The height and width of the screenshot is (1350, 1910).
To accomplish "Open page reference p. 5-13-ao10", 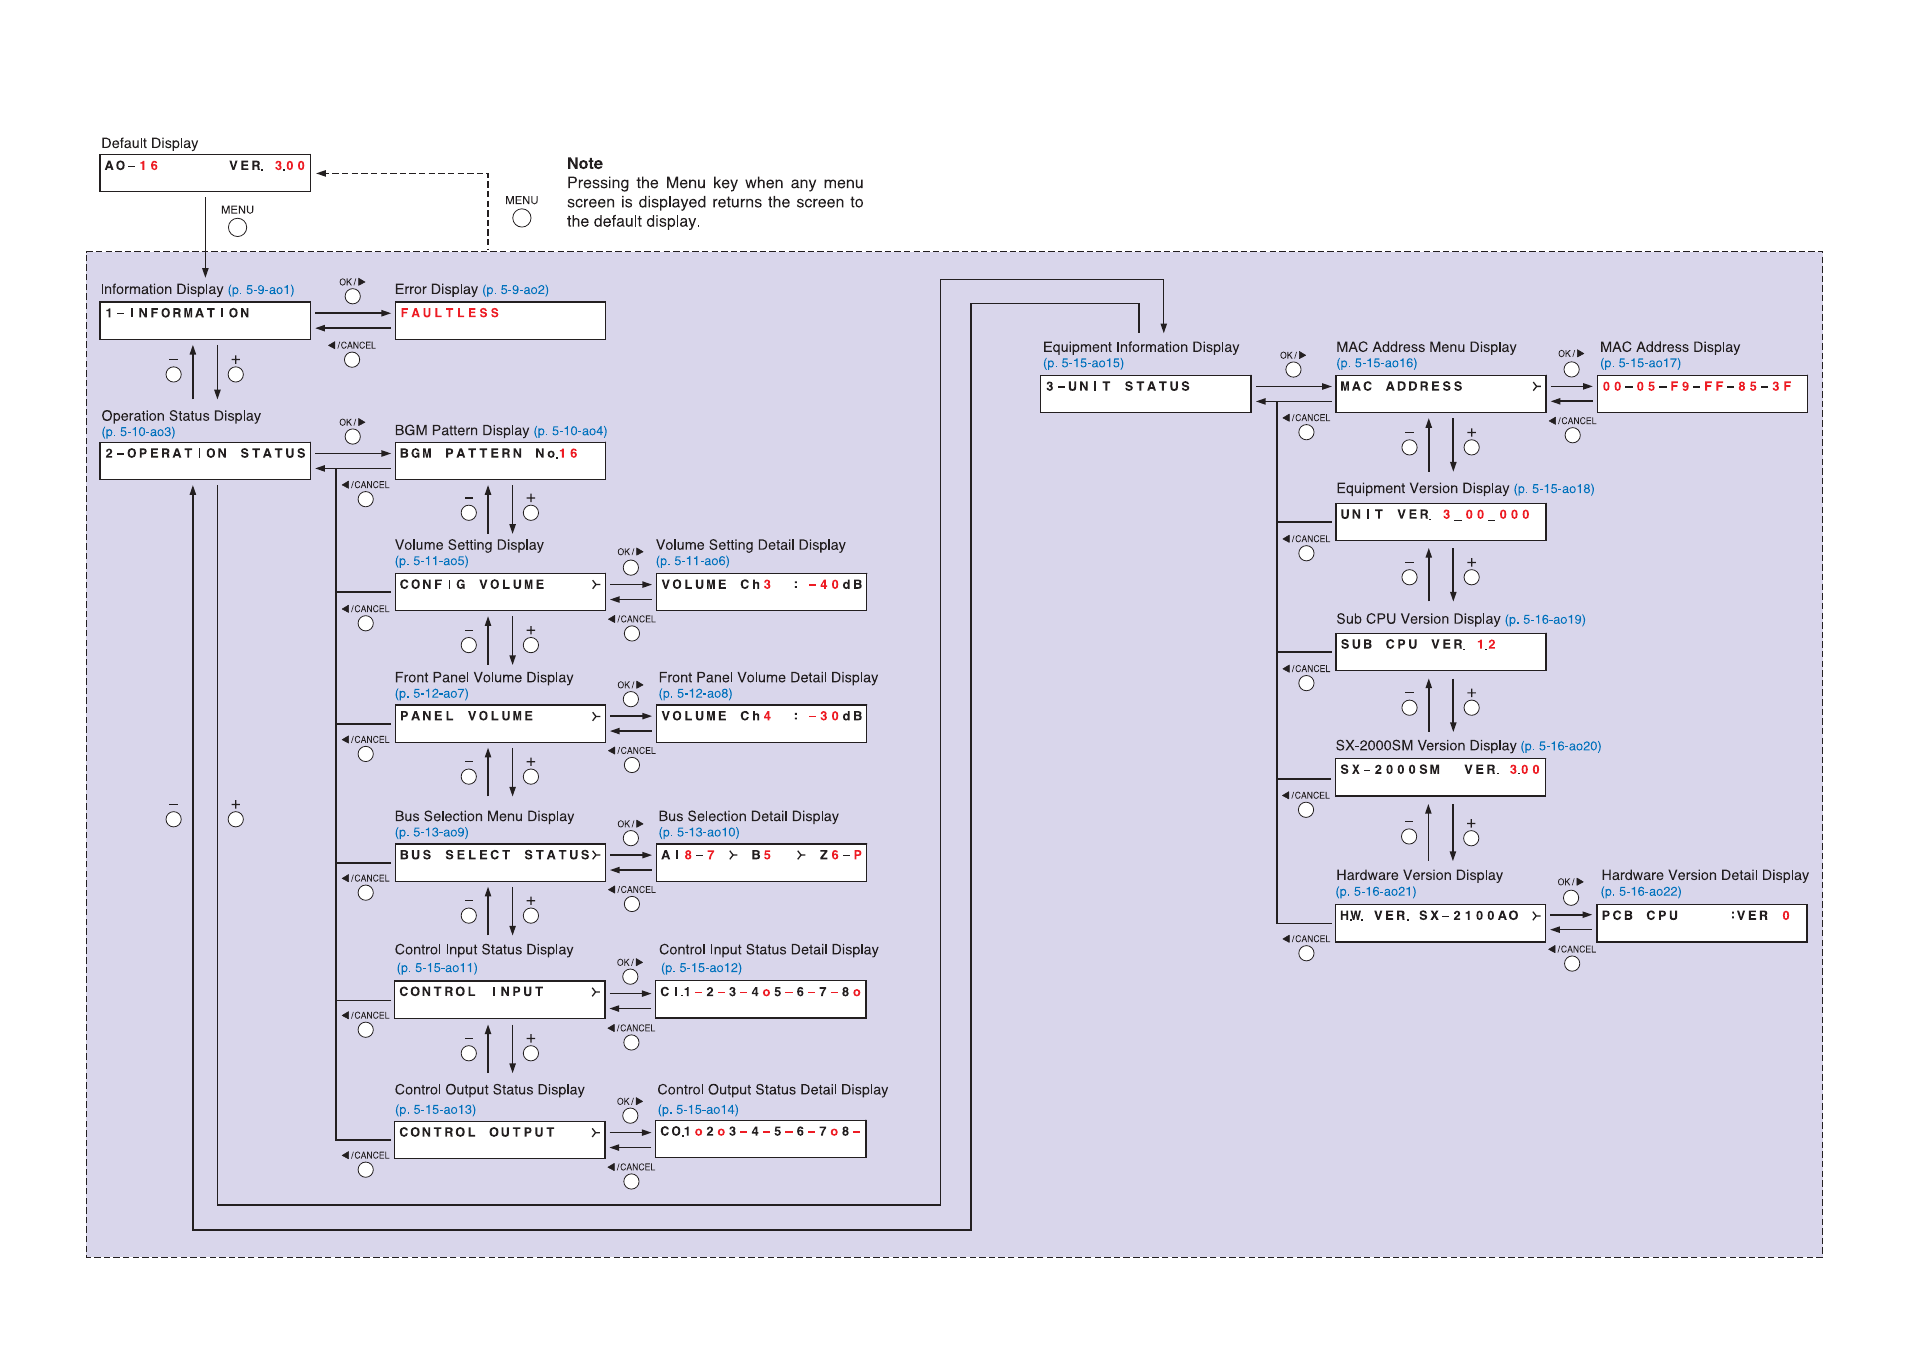I will click(699, 832).
